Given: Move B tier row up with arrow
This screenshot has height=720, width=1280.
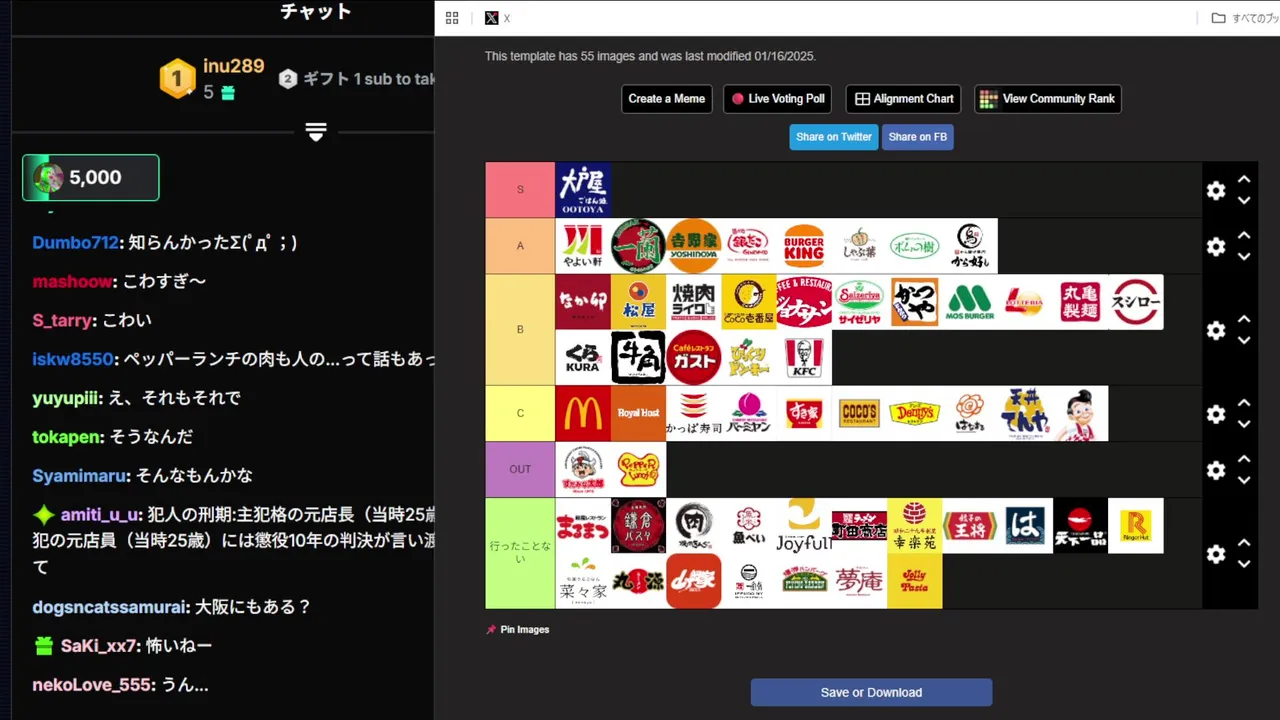Looking at the screenshot, I should (x=1244, y=320).
